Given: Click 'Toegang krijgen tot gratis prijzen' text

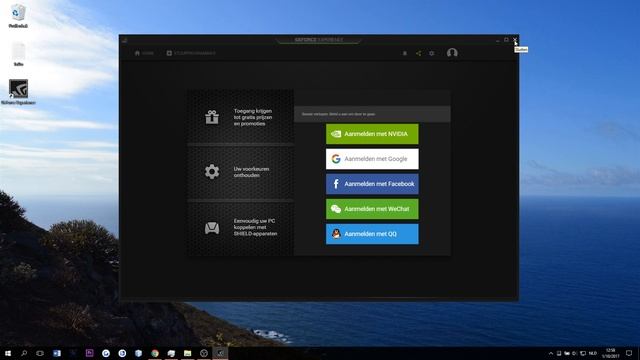Looking at the screenshot, I should tap(253, 117).
